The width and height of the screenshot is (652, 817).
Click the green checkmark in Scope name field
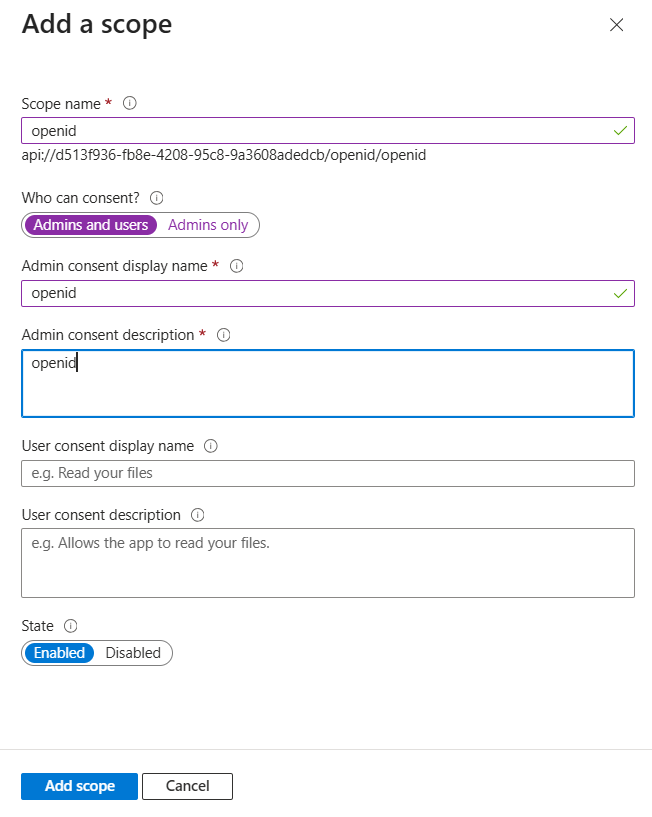pyautogui.click(x=620, y=131)
